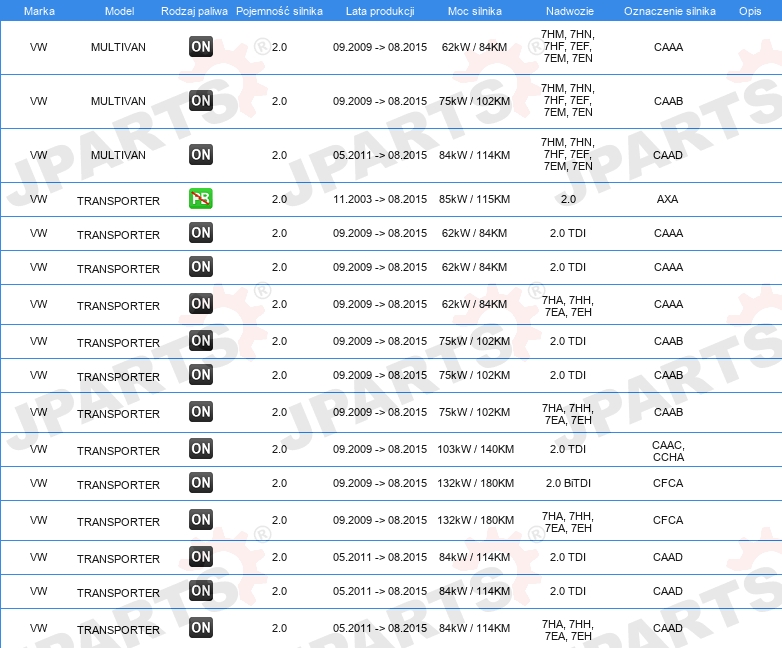Click the power value 103kW / 140KM
The image size is (782, 648).
[475, 449]
